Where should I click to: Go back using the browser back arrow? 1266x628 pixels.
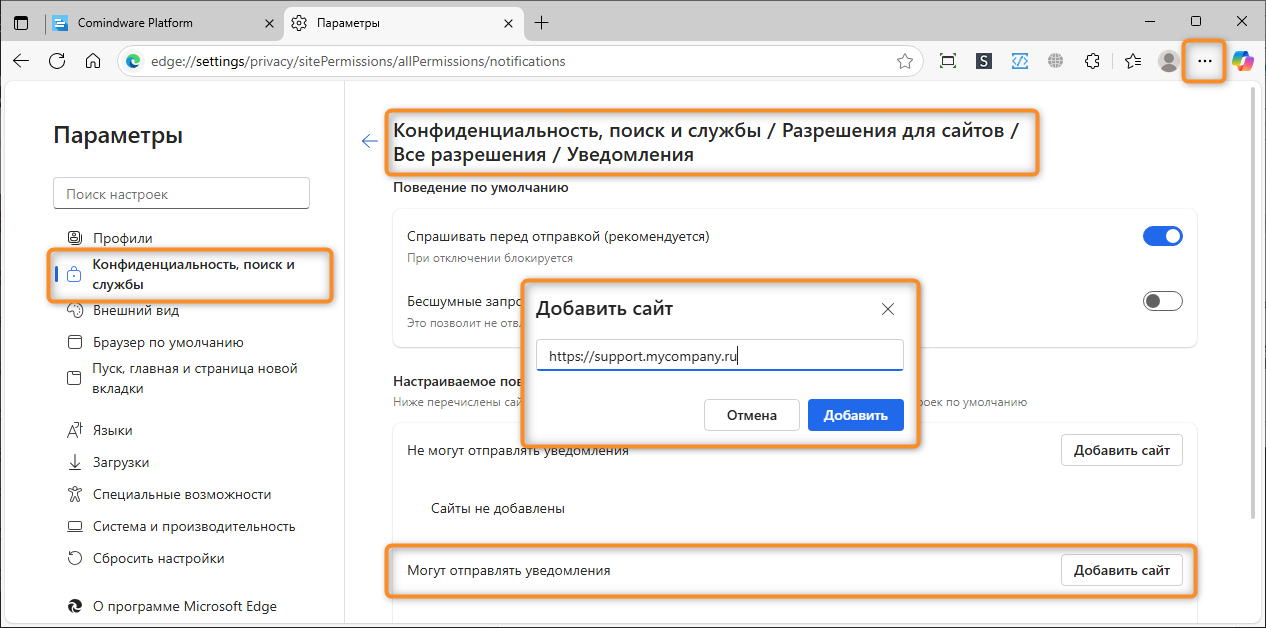pos(21,61)
